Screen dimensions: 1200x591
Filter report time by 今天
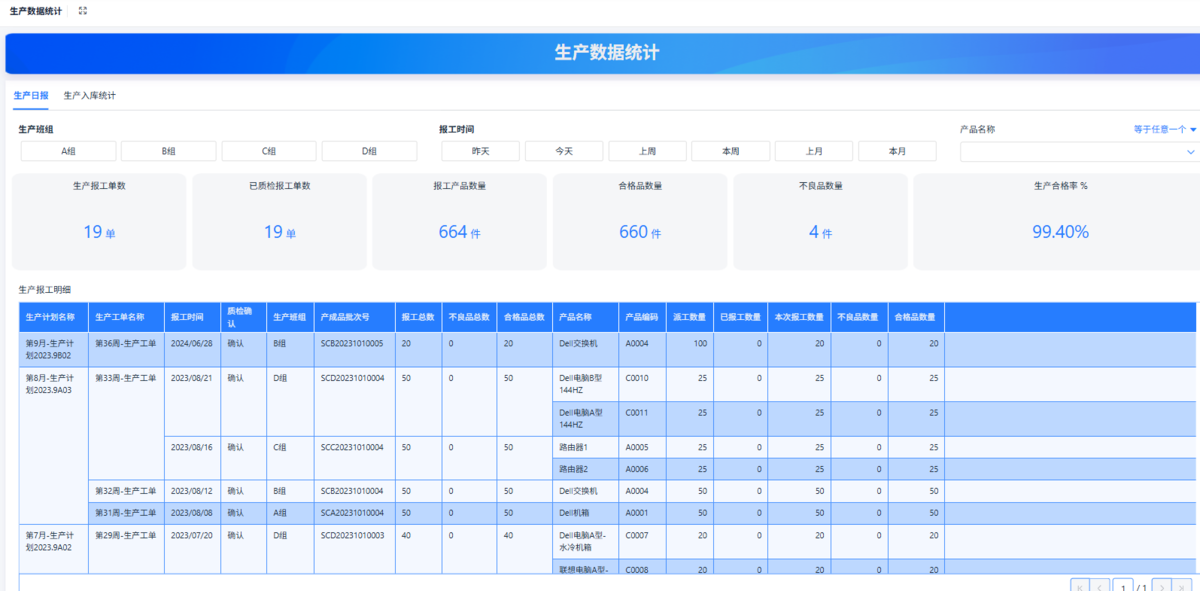click(x=564, y=151)
